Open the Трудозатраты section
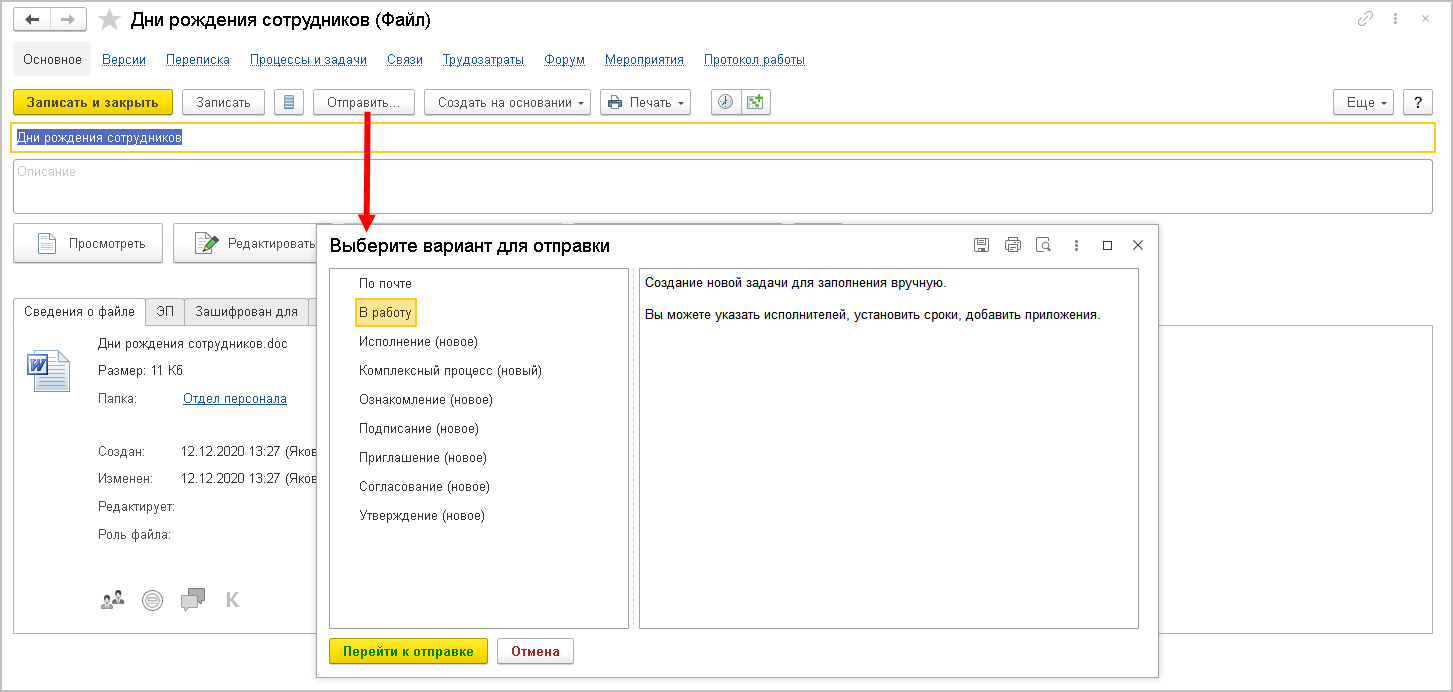The image size is (1453, 692). click(x=483, y=60)
